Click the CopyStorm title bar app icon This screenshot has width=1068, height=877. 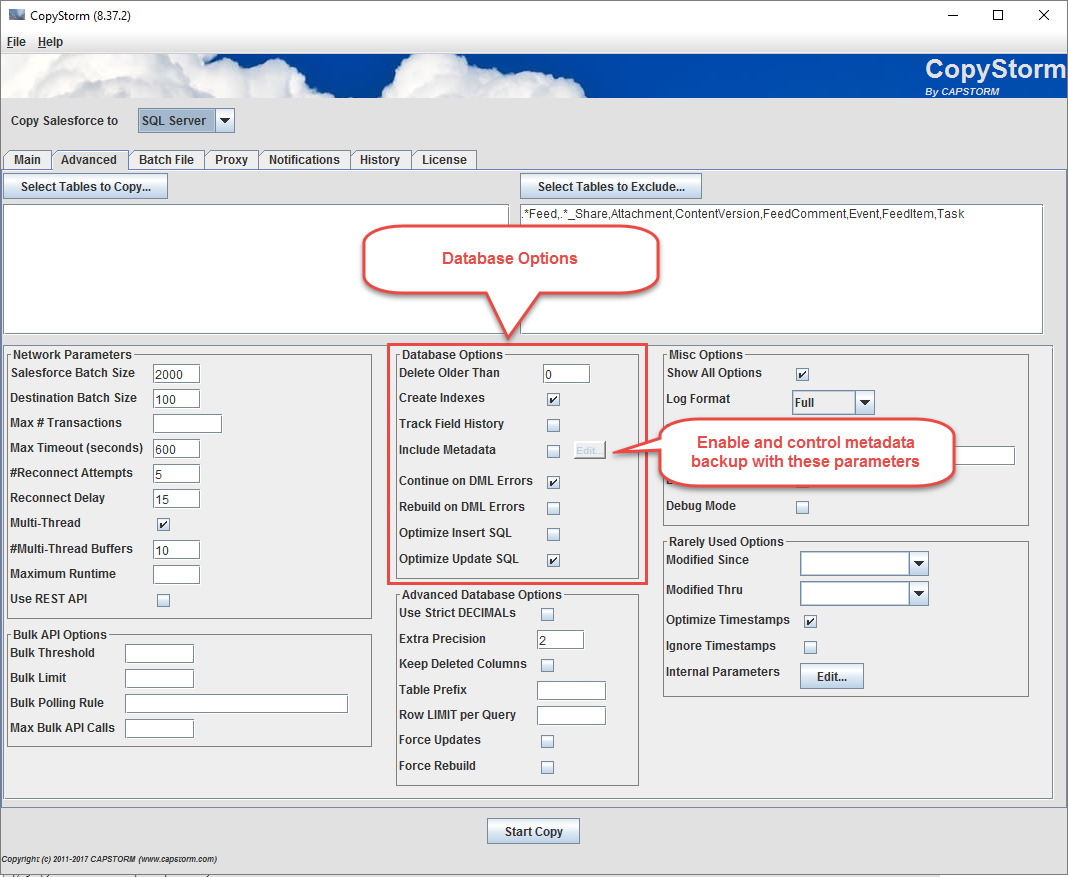16,14
